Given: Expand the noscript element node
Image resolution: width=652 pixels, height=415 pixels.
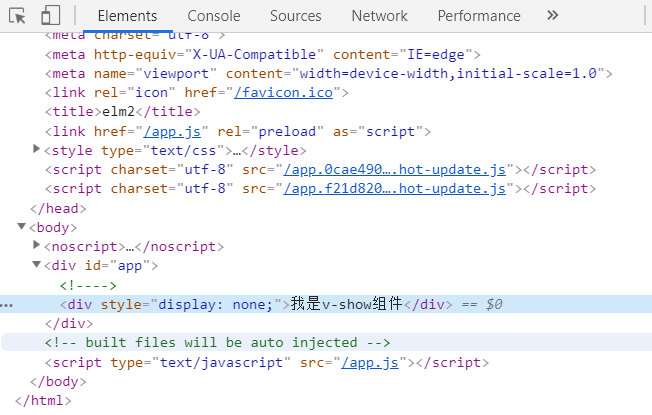Looking at the screenshot, I should [37, 245].
